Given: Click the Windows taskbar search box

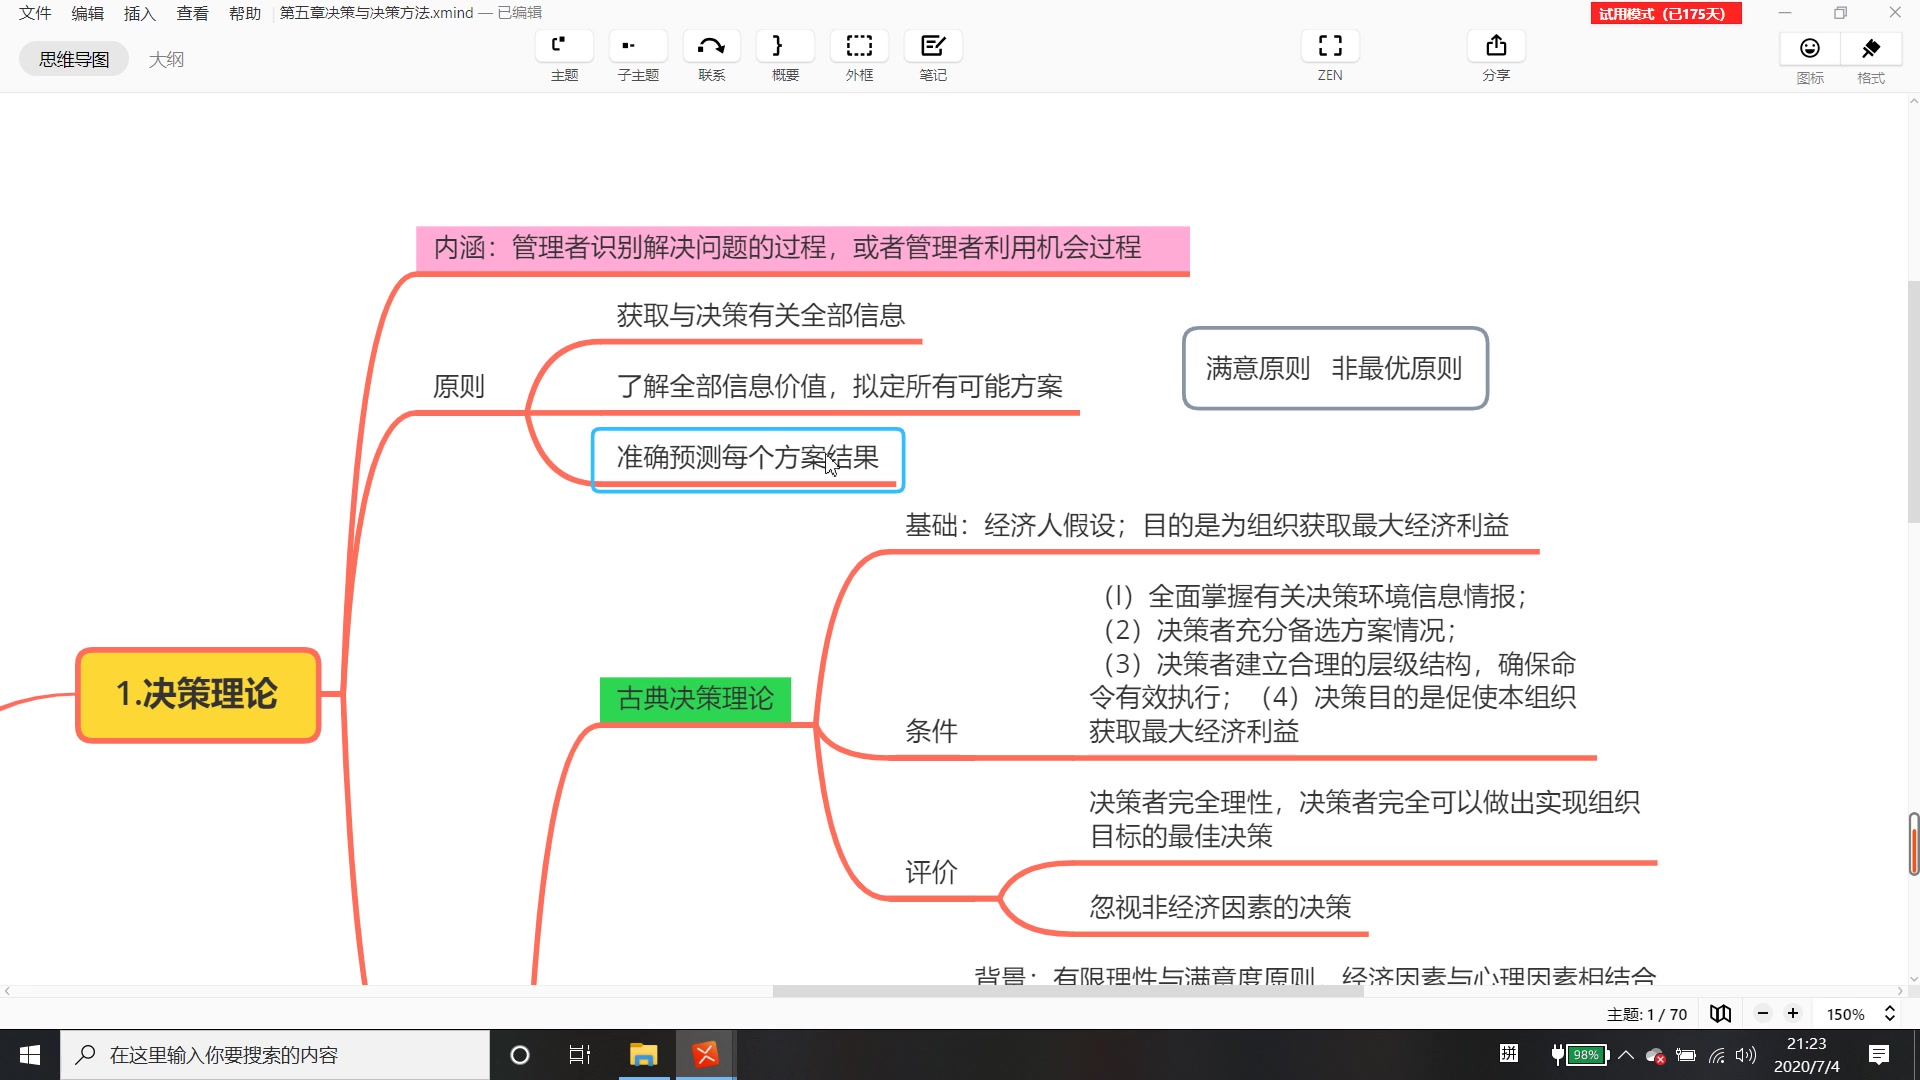Looking at the screenshot, I should (x=275, y=1055).
